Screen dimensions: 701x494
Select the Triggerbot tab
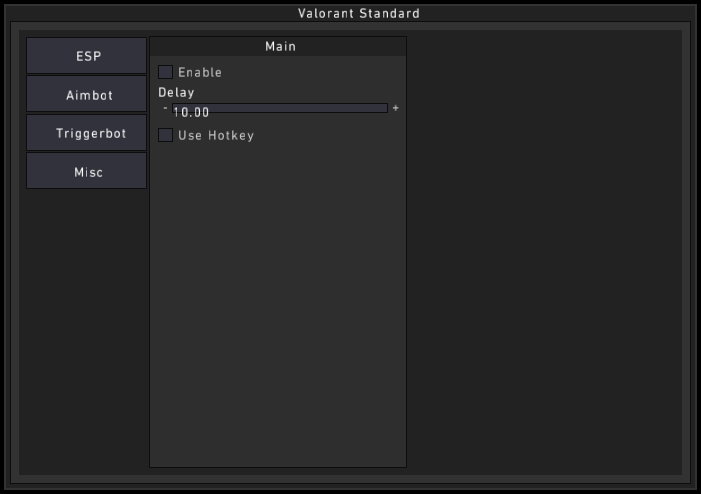click(87, 133)
